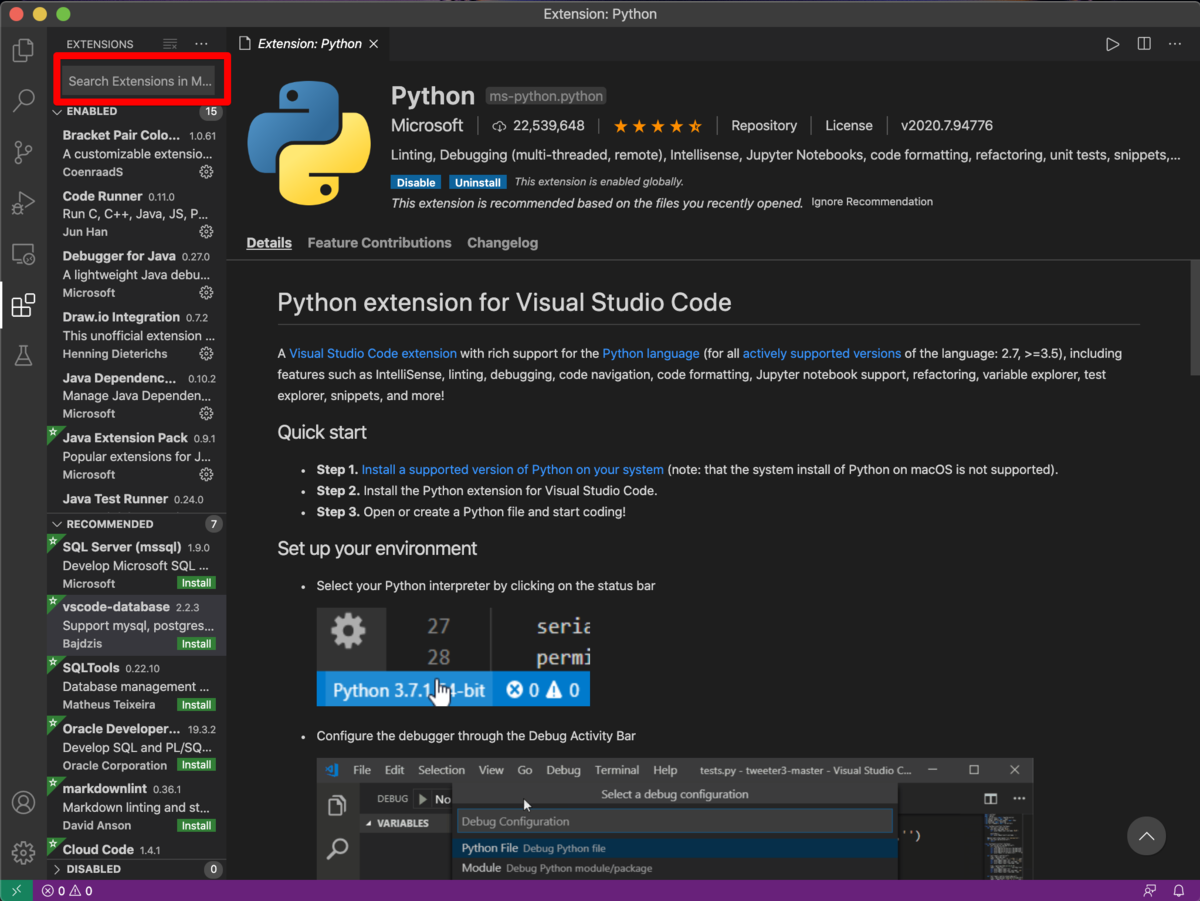Screen dimensions: 1200x901
Task: Click the Python interpreter status bar image
Action: point(453,656)
